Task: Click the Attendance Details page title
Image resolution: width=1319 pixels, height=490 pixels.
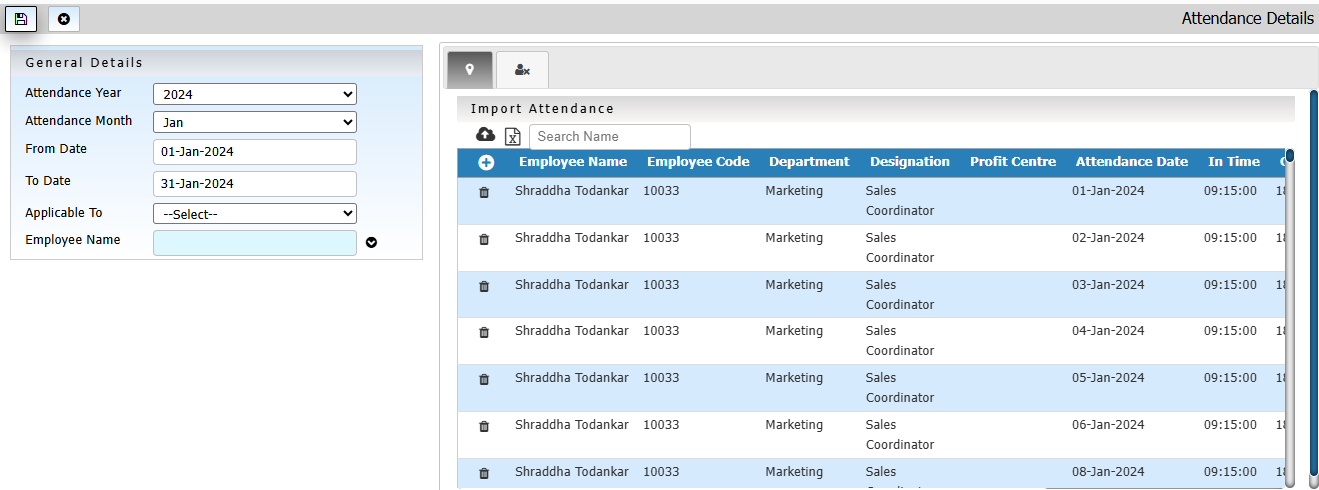Action: click(x=1248, y=18)
